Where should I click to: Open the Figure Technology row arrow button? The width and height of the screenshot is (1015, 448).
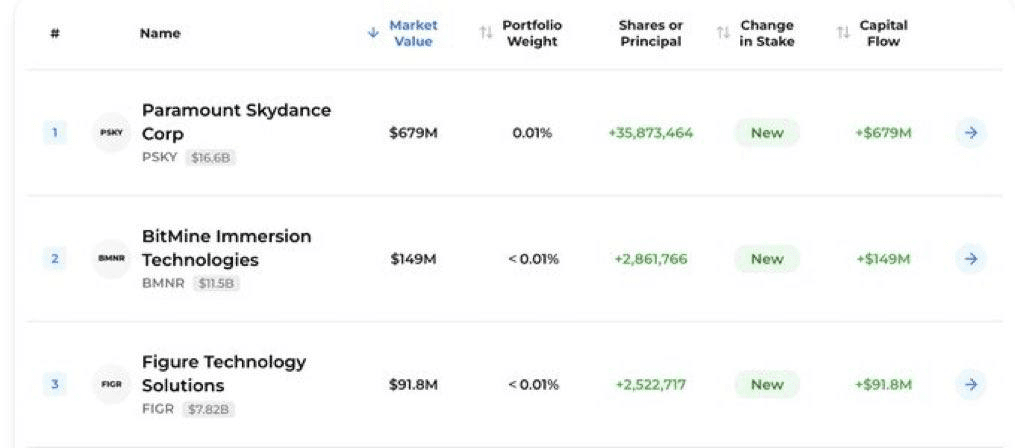click(970, 384)
